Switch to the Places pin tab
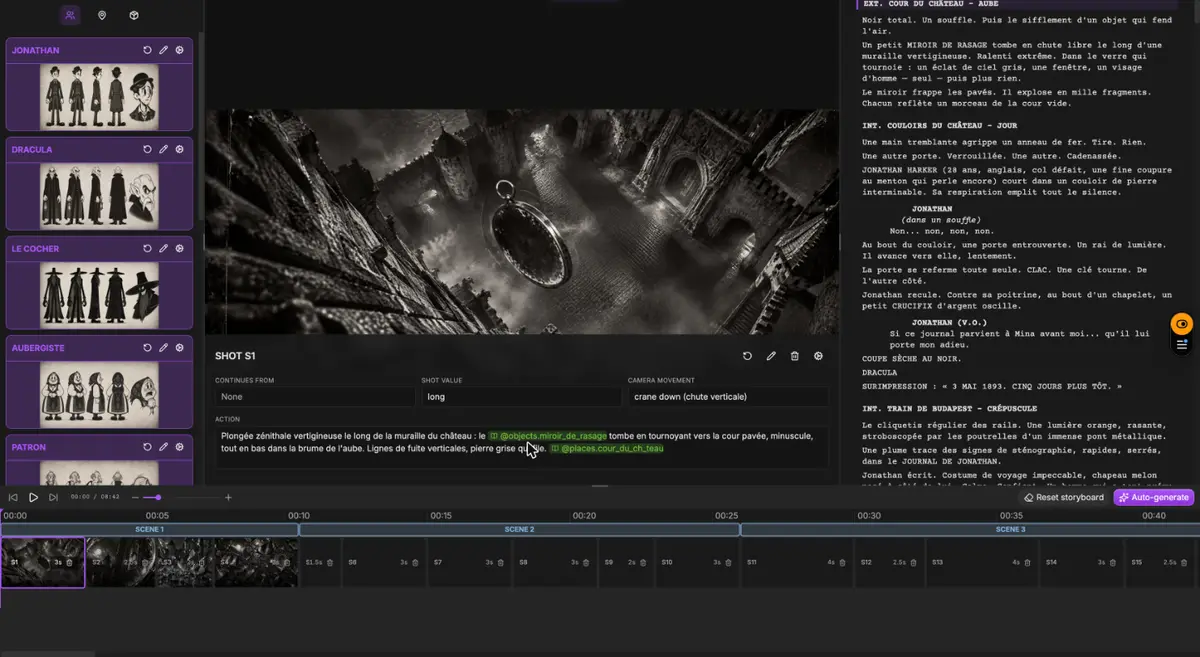This screenshot has width=1200, height=657. (101, 16)
